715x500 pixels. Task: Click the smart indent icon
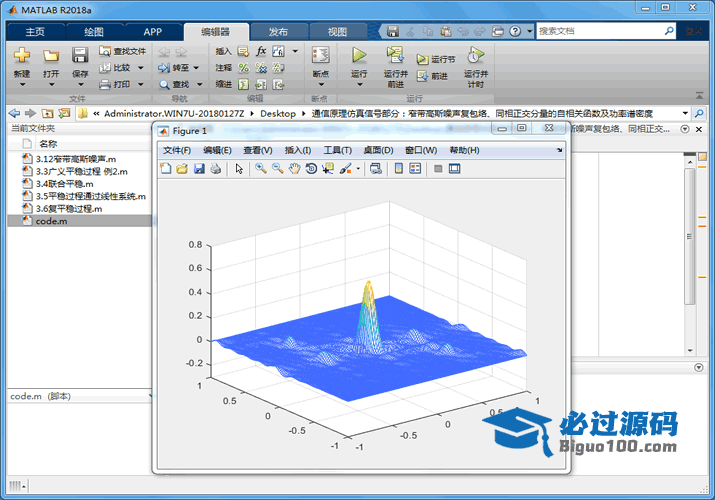tap(244, 84)
